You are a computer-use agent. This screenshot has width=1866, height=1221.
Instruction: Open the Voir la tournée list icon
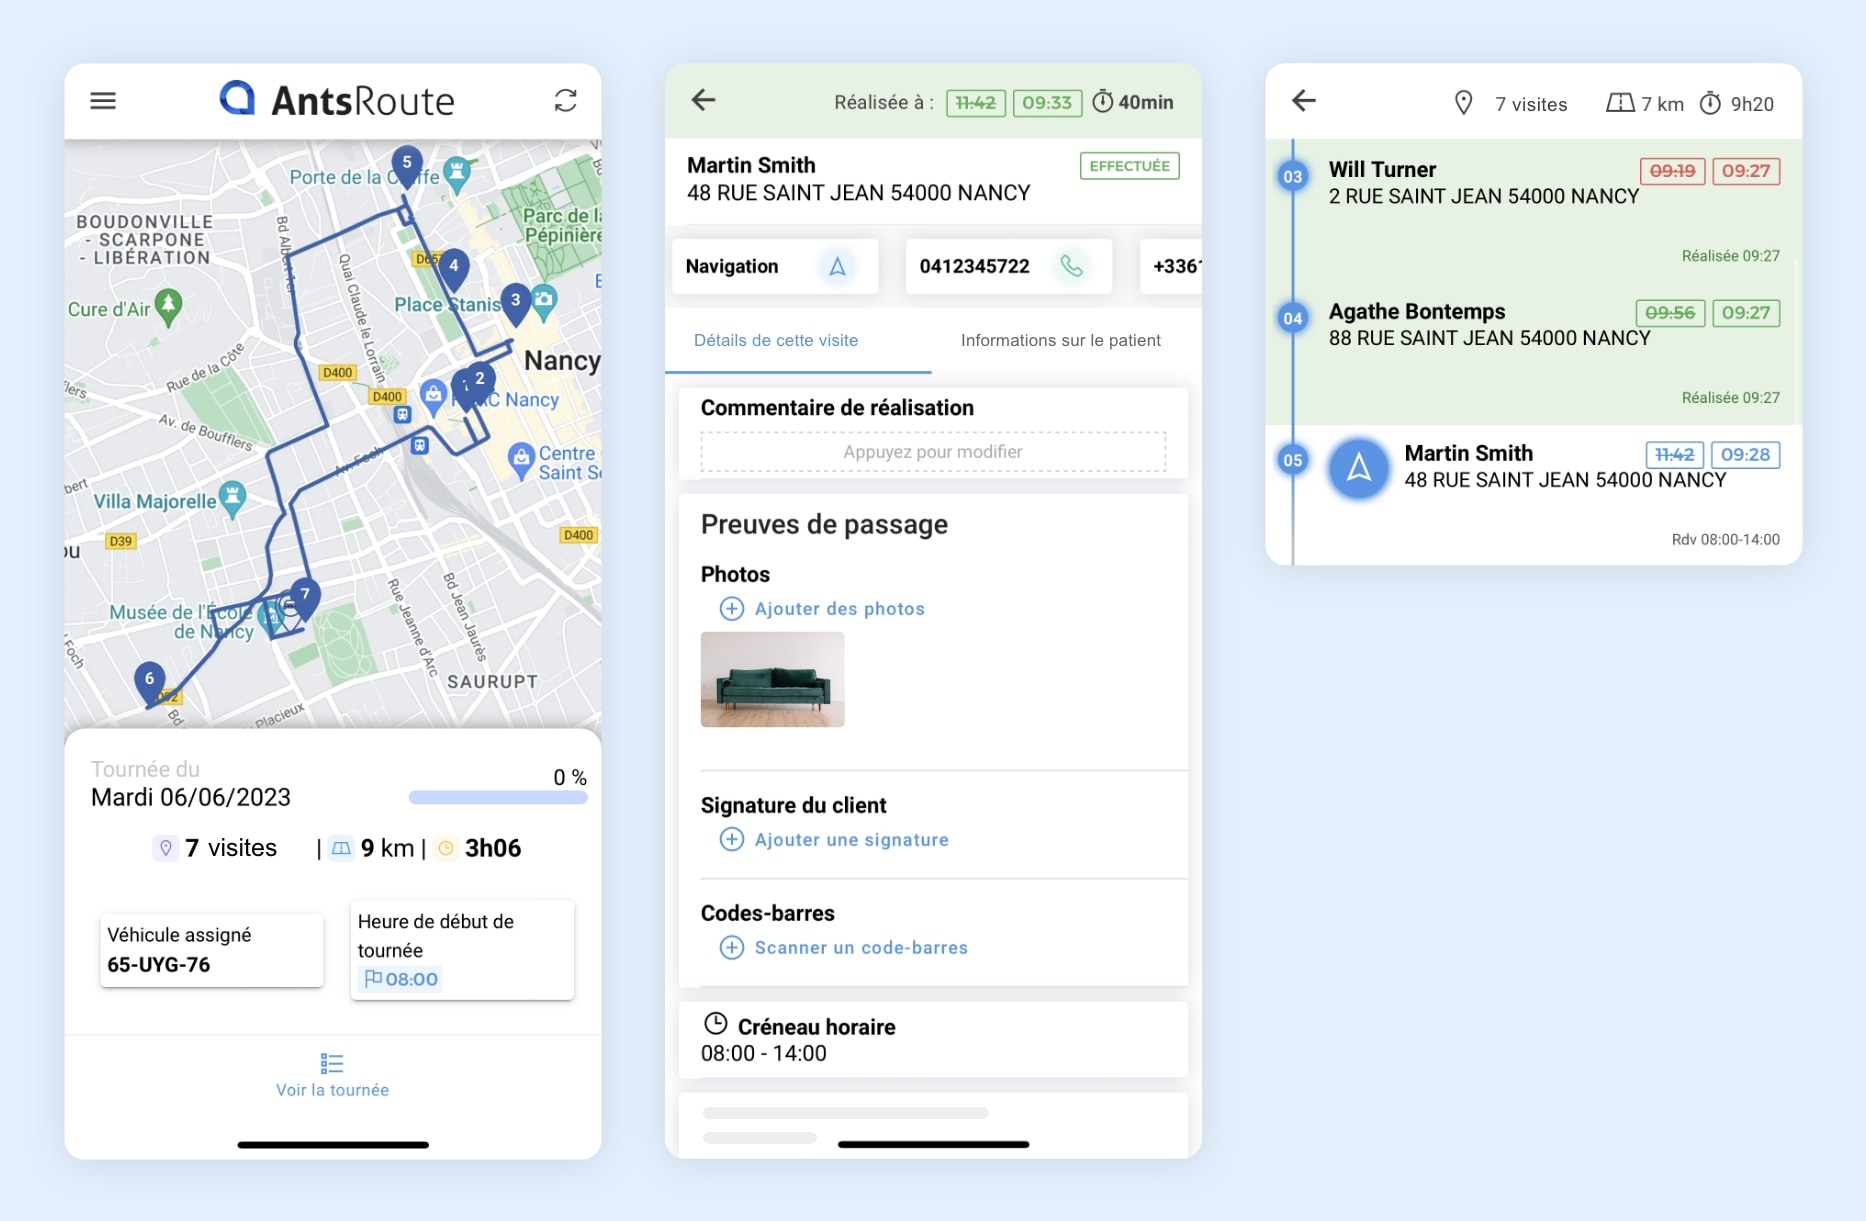[332, 1063]
